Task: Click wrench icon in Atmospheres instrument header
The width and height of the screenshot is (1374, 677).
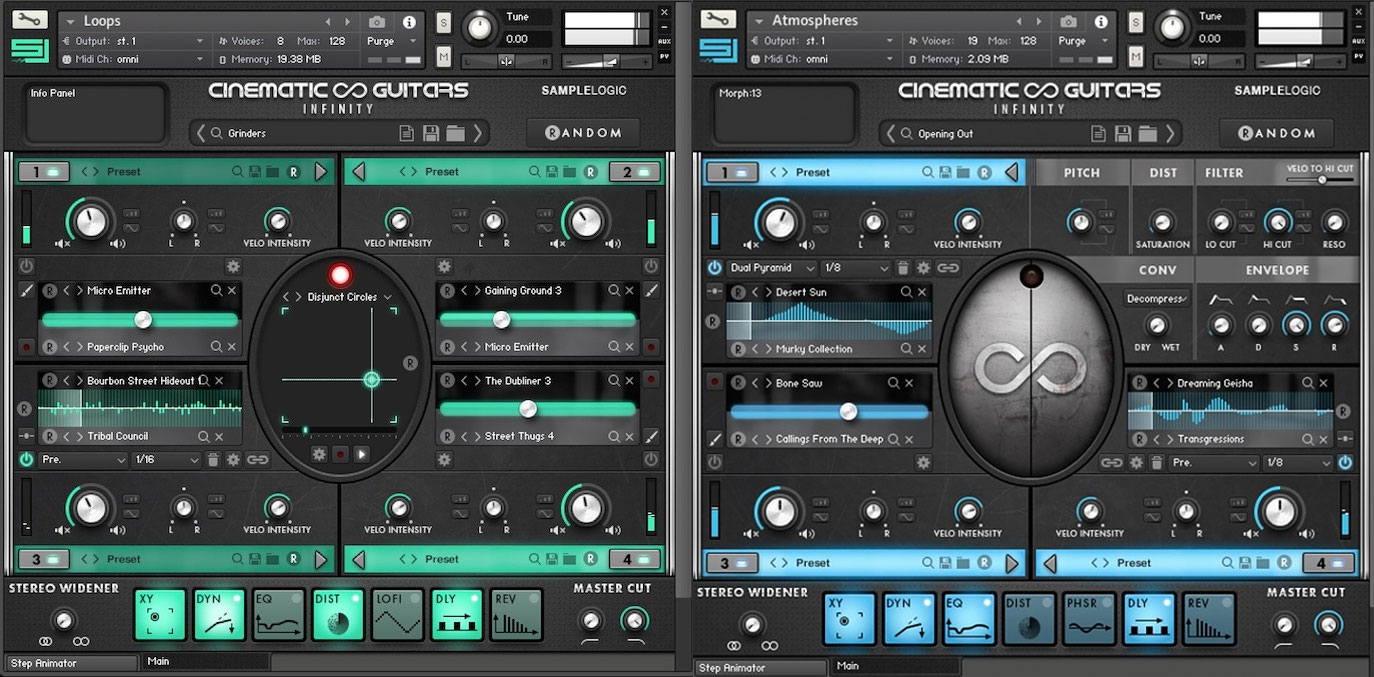Action: click(x=718, y=20)
